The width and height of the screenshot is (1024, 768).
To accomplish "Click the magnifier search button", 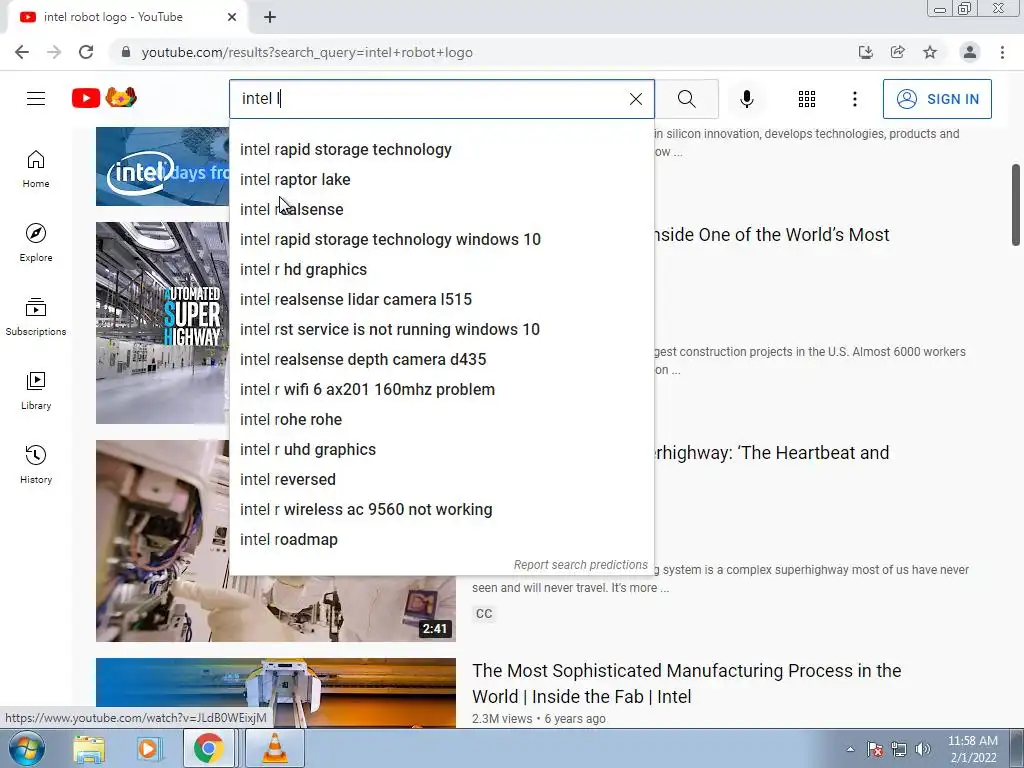I will (686, 99).
